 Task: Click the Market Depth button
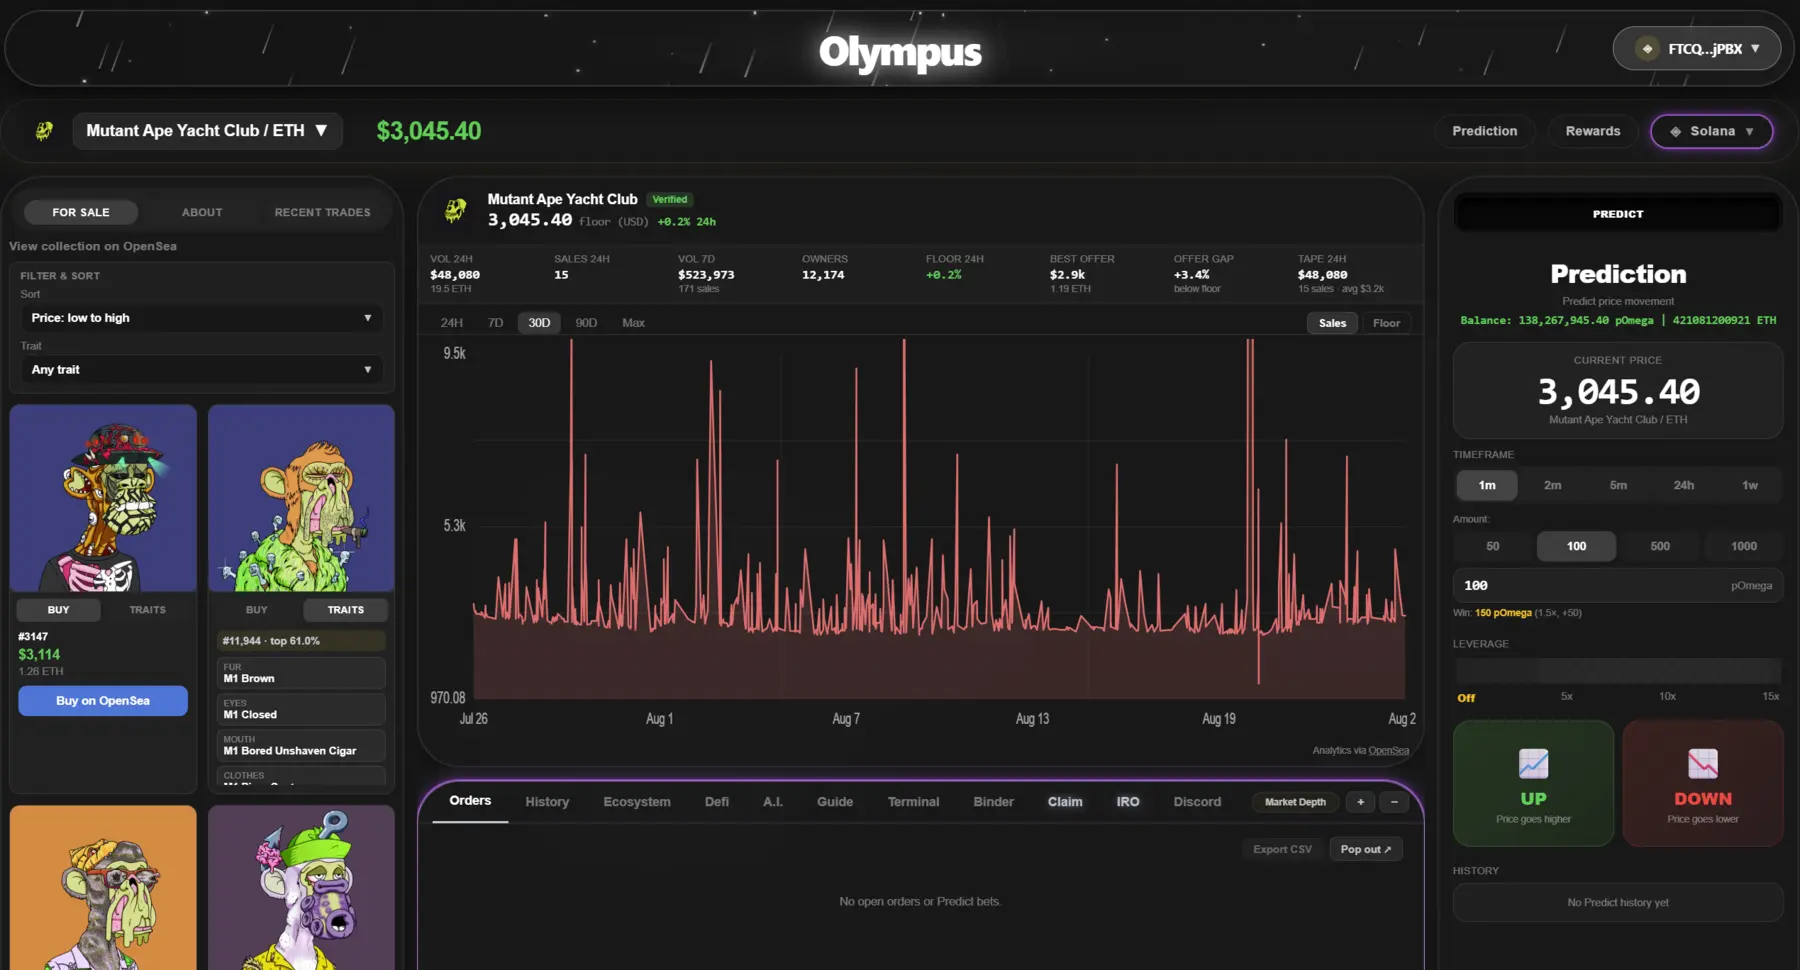(1295, 802)
